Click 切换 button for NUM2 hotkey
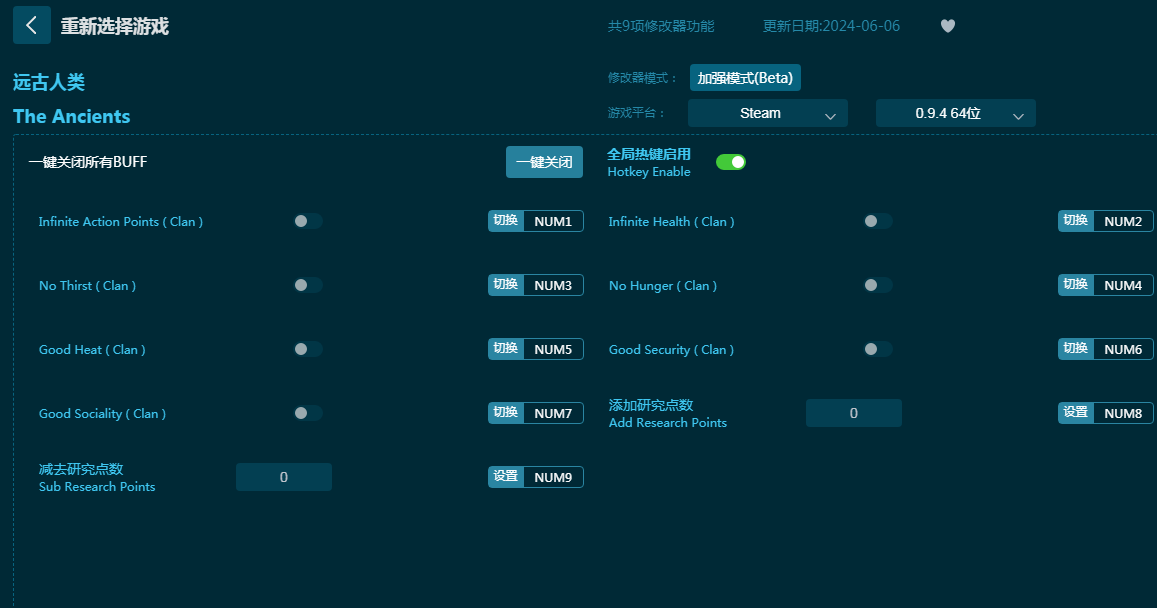Viewport: 1157px width, 608px height. point(1076,221)
